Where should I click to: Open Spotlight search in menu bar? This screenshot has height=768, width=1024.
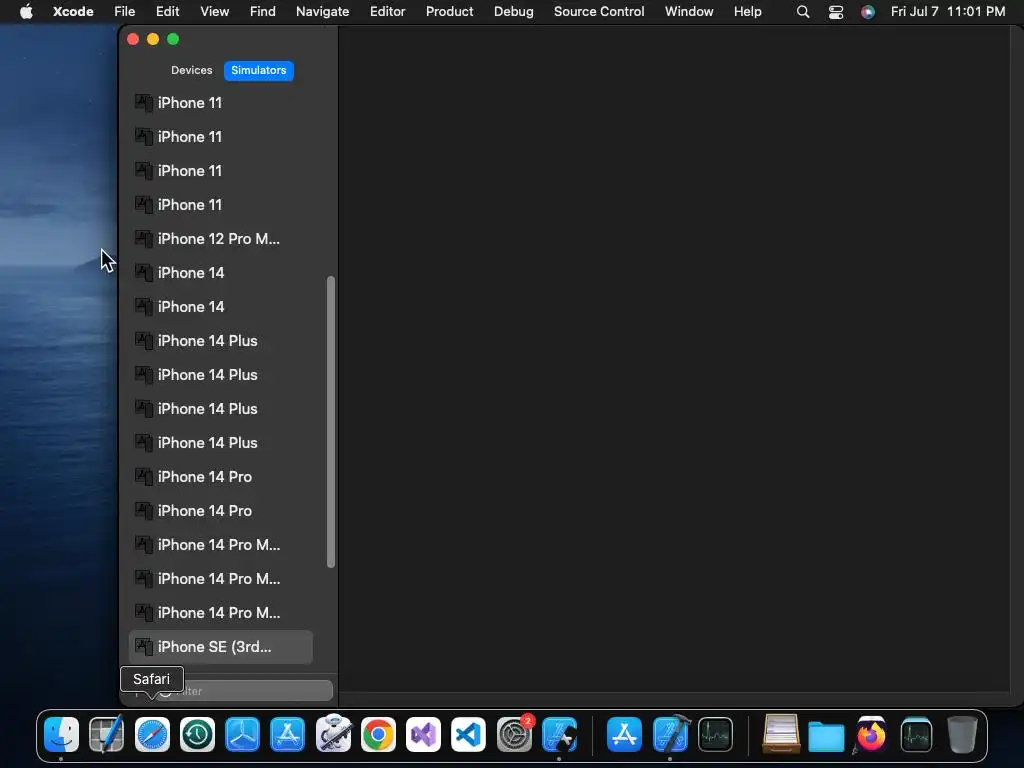(803, 12)
